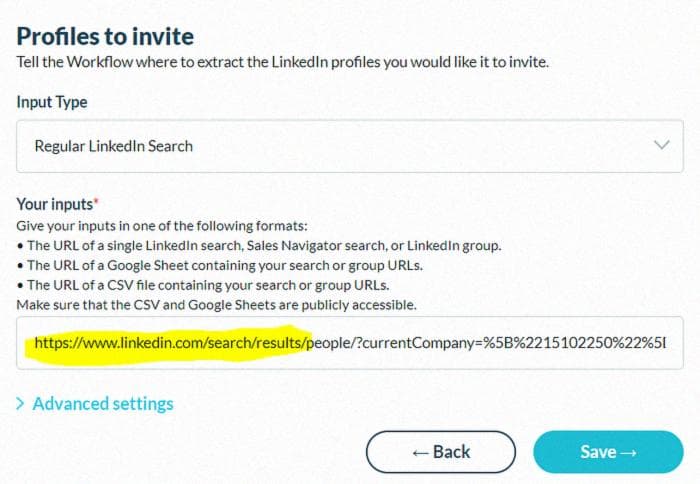Click the yellow highlighted part of the URL
Image resolution: width=700 pixels, height=484 pixels.
coord(170,343)
